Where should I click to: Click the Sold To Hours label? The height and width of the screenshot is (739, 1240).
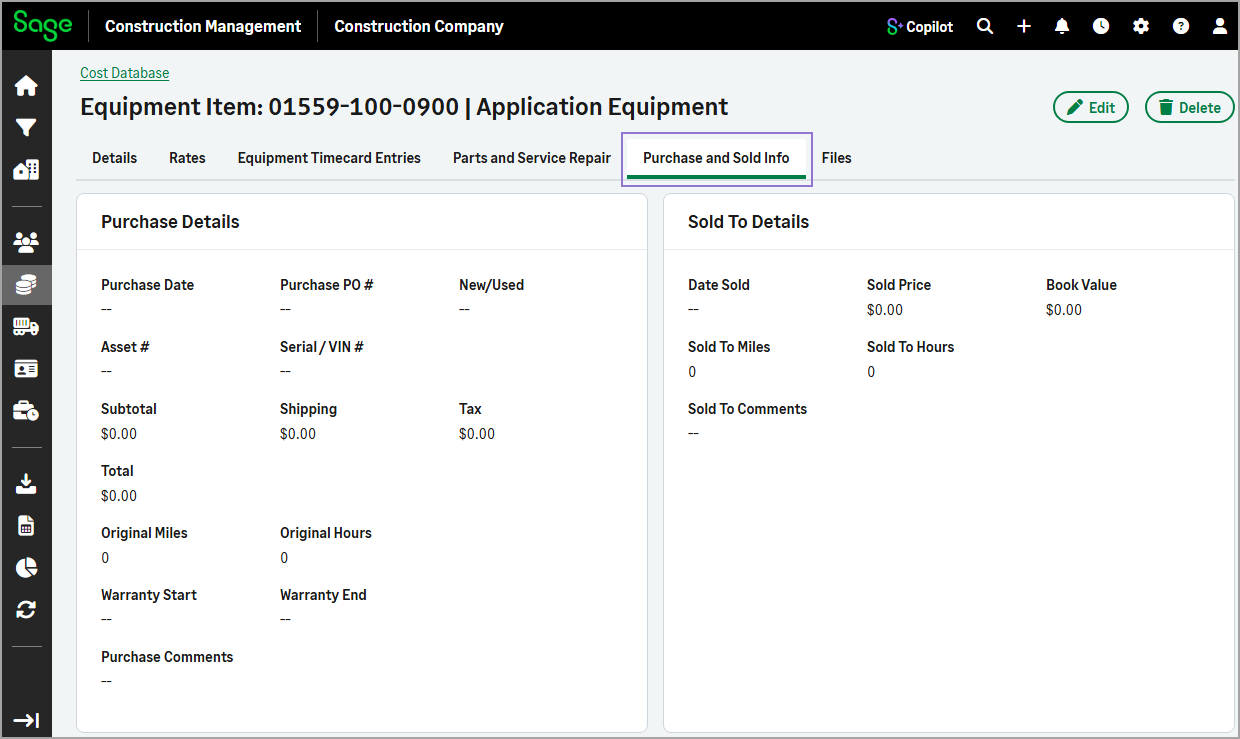910,347
